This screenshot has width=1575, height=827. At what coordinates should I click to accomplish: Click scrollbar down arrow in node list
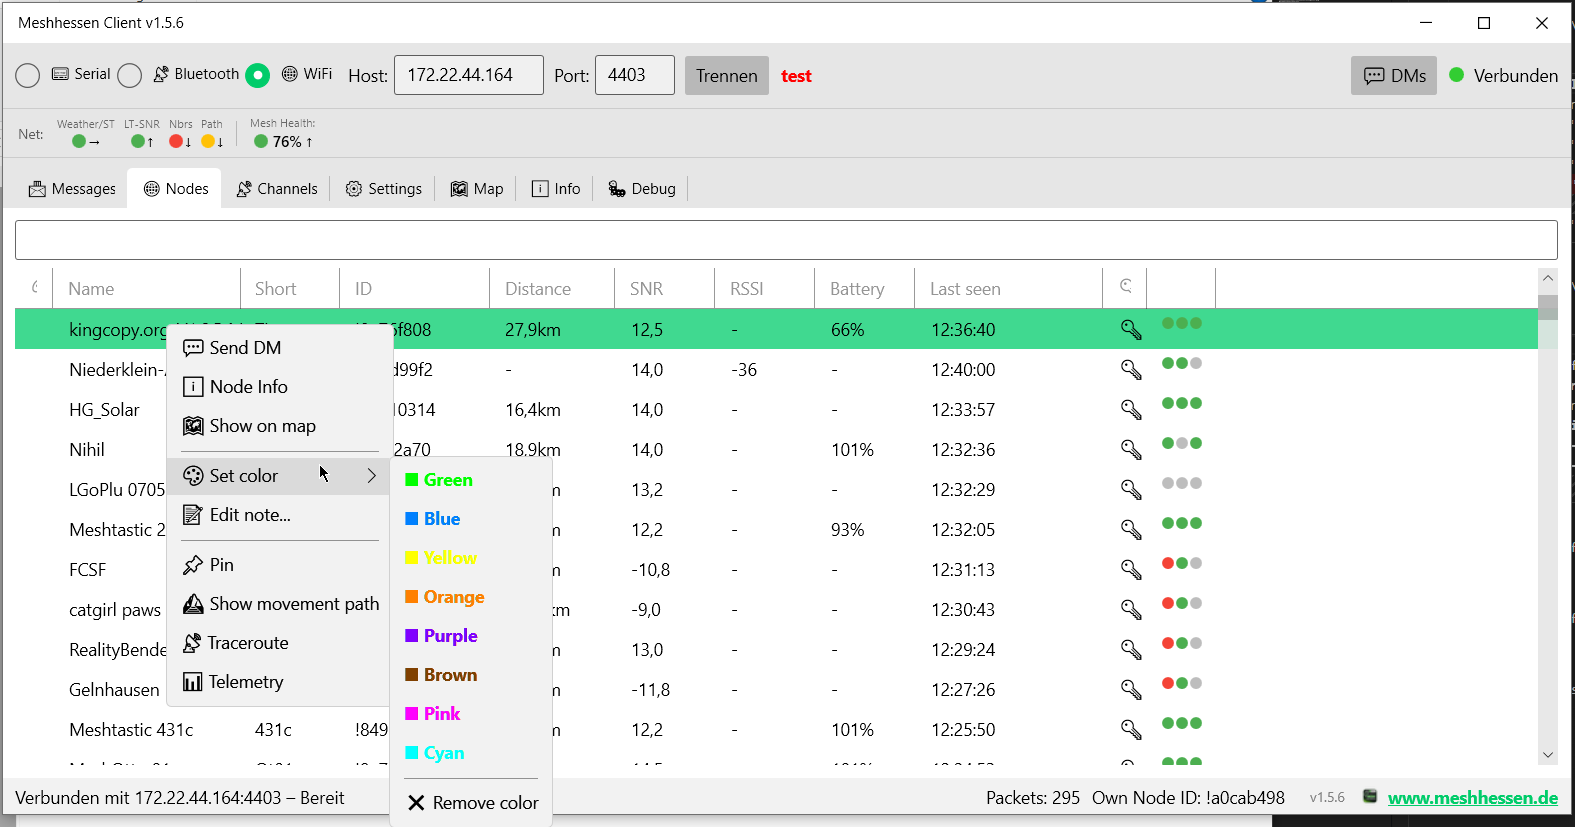(1548, 756)
